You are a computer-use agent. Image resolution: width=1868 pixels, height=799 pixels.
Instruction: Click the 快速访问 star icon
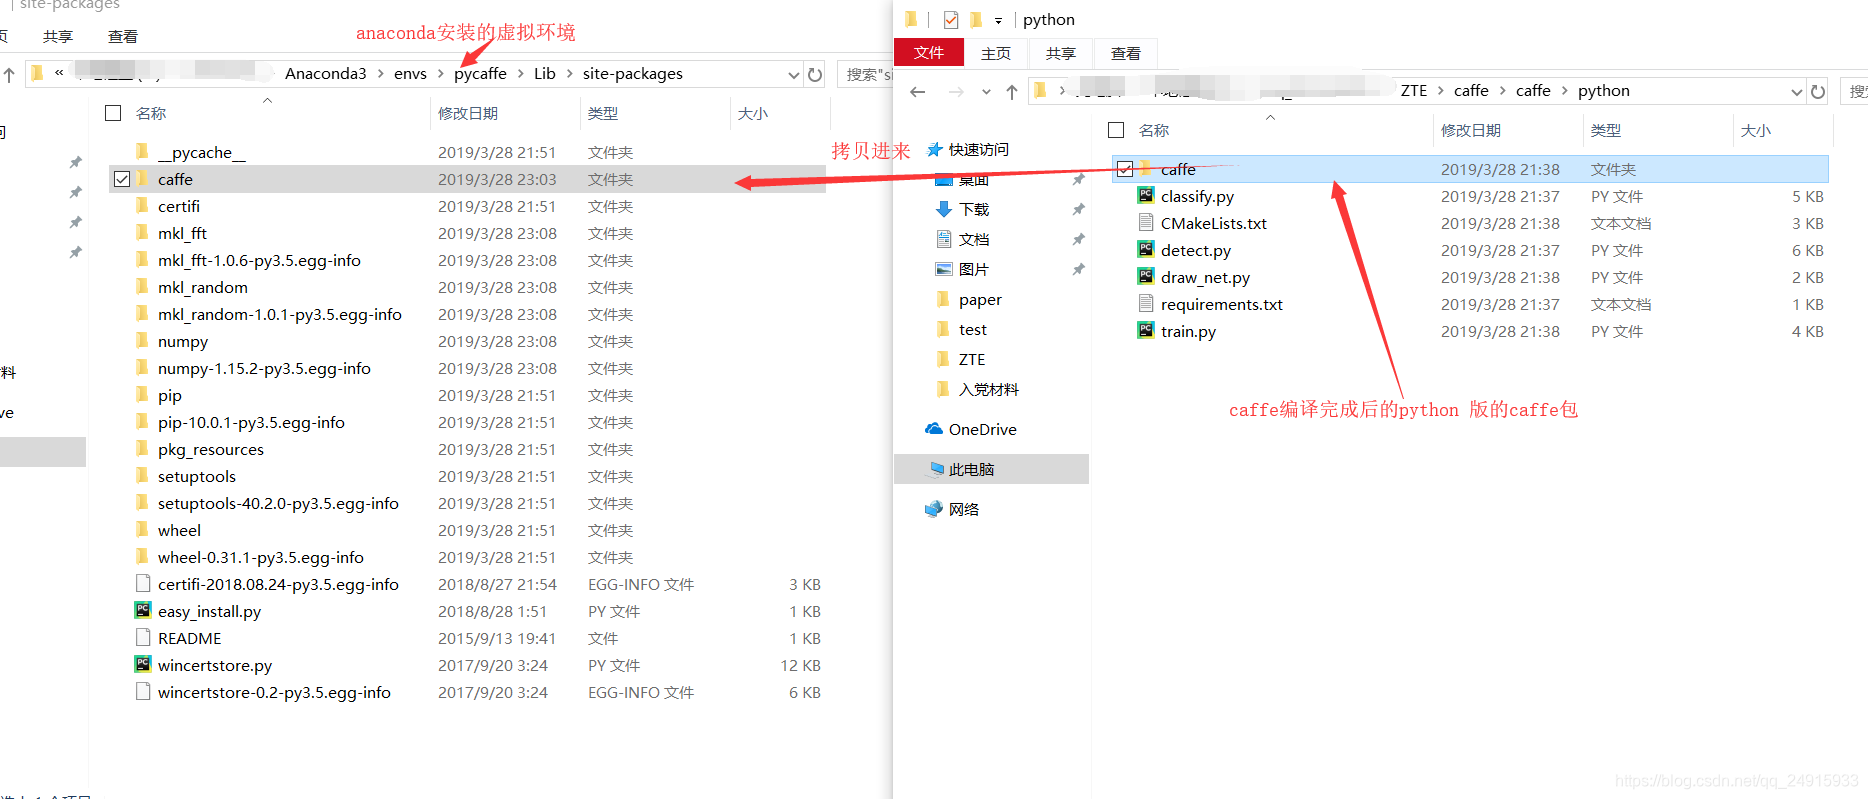(x=935, y=149)
